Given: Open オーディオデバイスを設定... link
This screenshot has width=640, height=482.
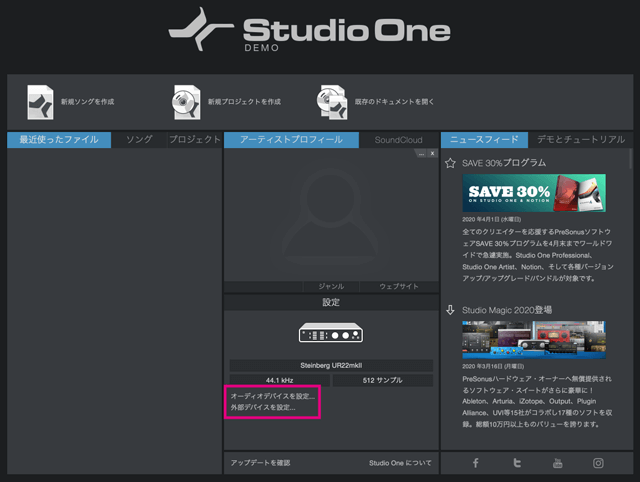Looking at the screenshot, I should point(273,396).
